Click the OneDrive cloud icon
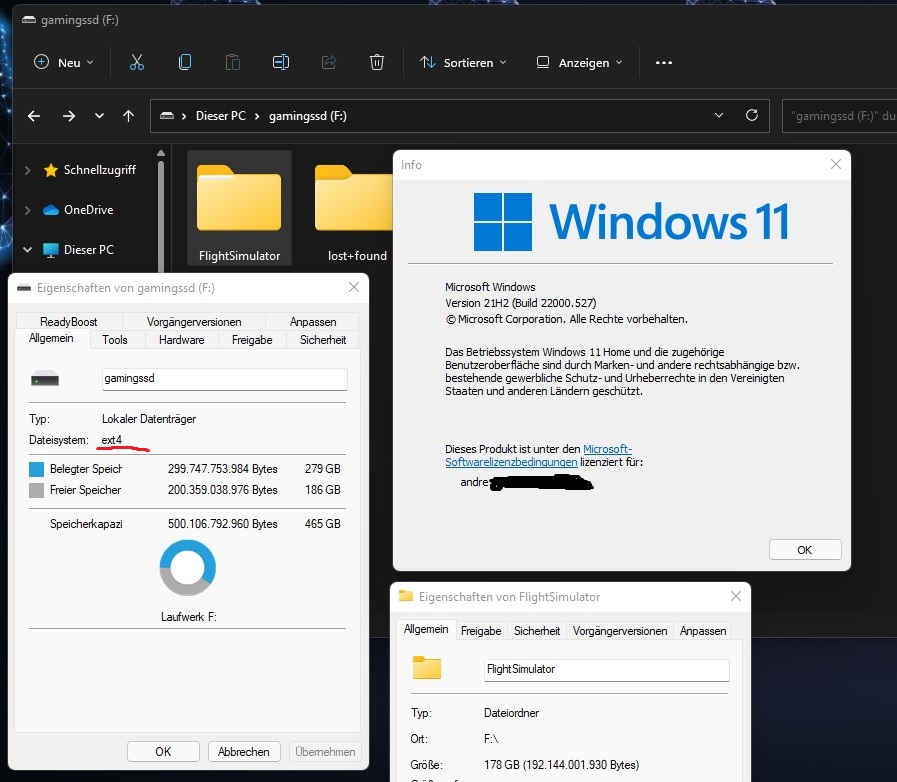 point(51,210)
